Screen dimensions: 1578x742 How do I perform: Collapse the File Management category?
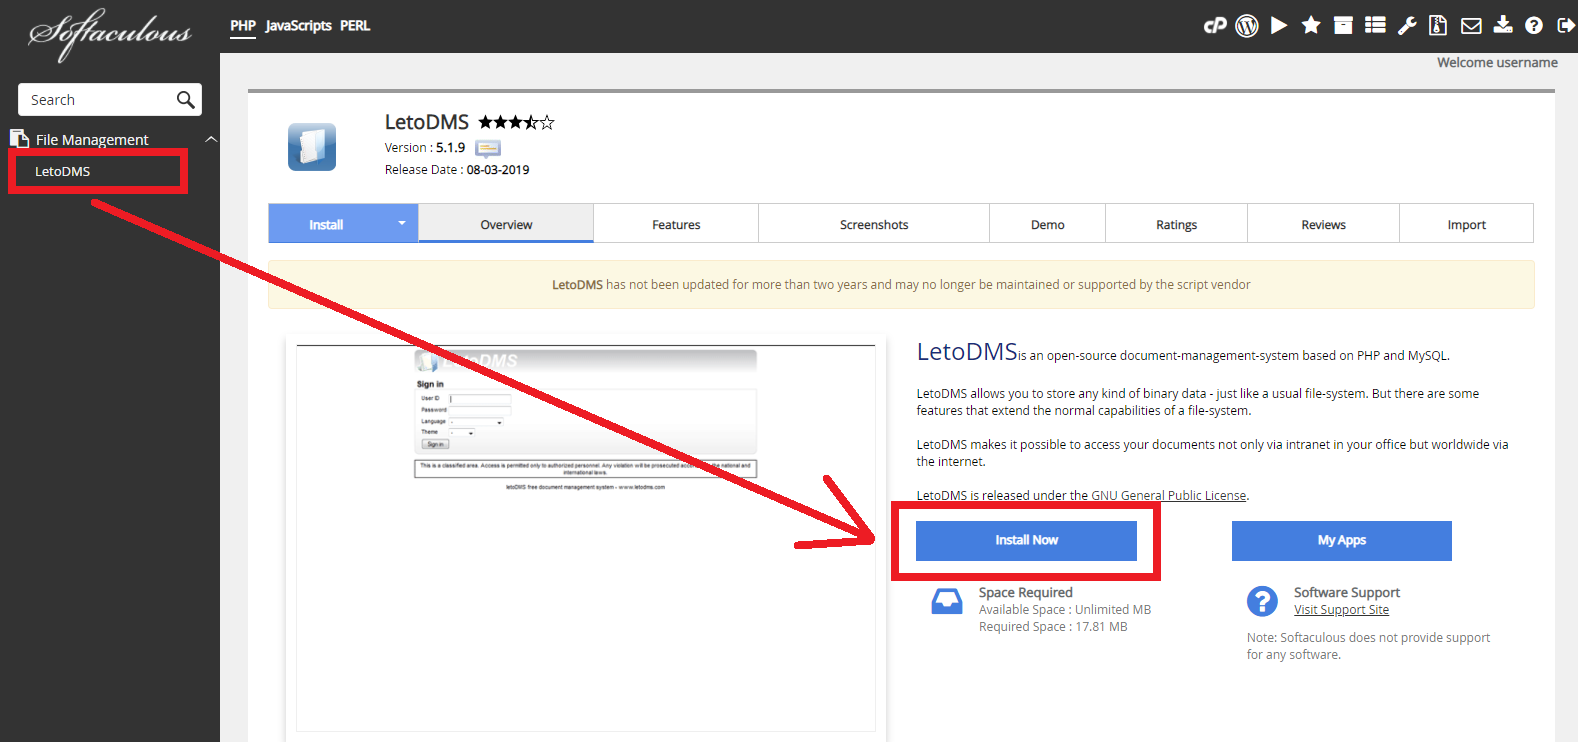[211, 139]
